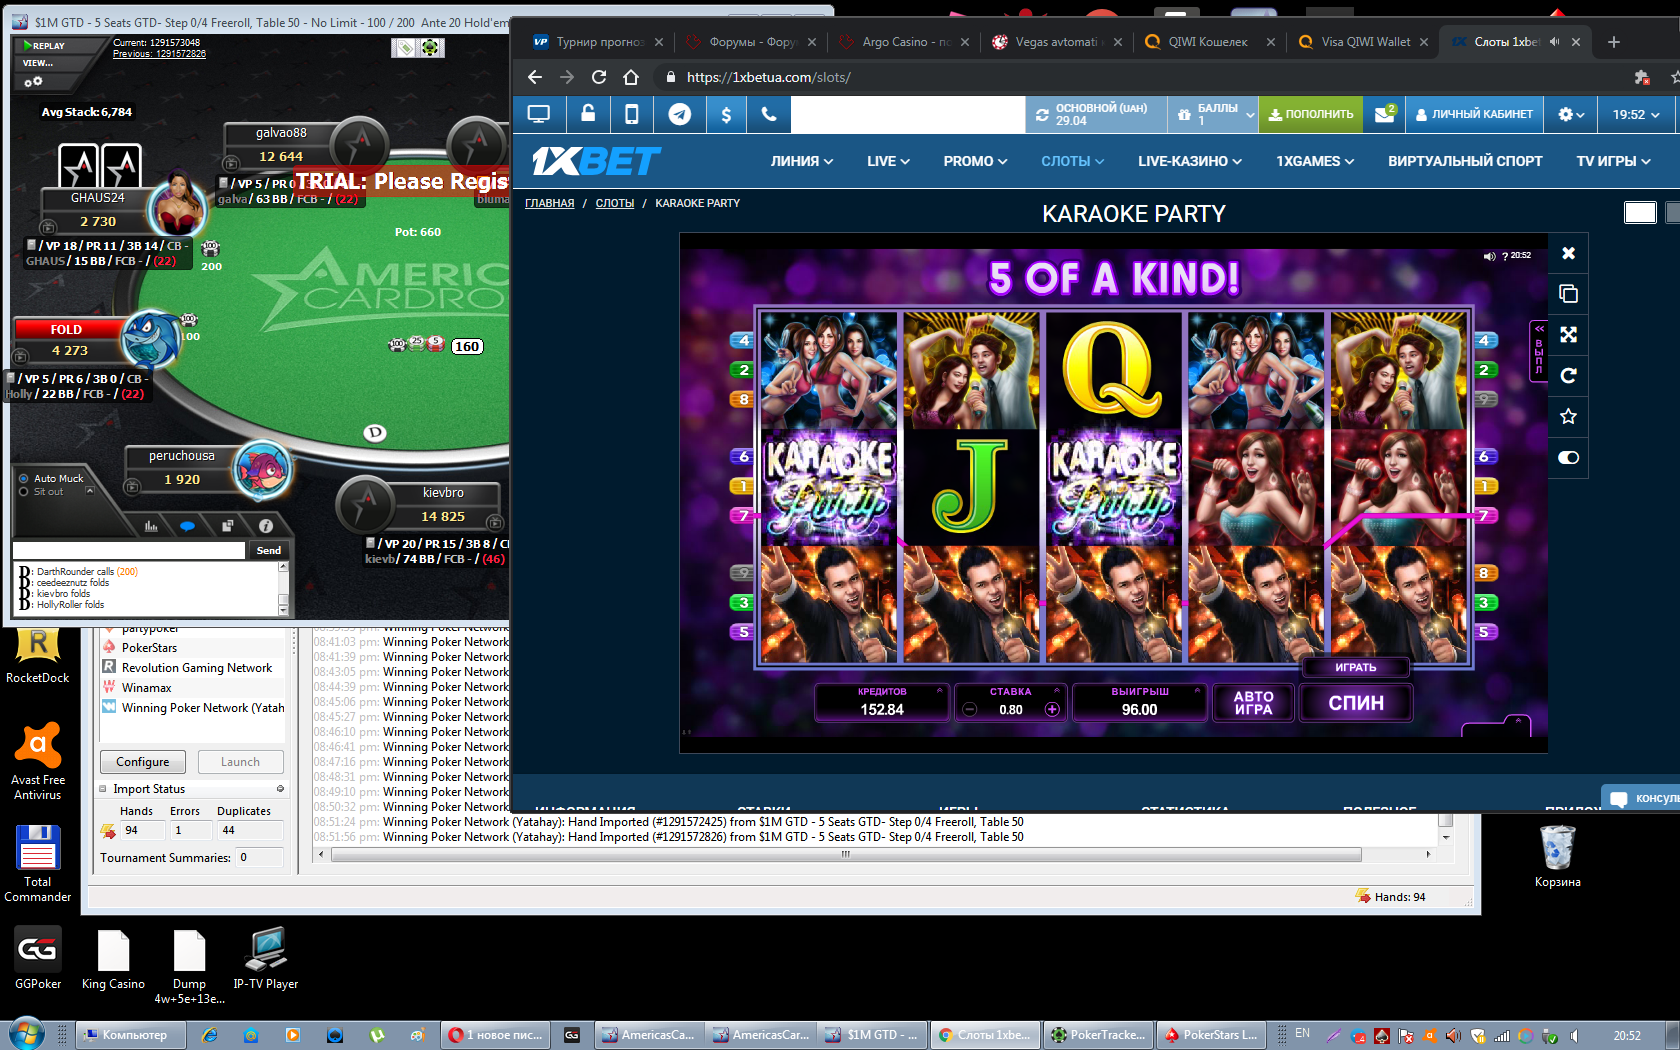The height and width of the screenshot is (1050, 1680).
Task: Open the Корзина recycle bin desktop icon
Action: coord(1557,856)
